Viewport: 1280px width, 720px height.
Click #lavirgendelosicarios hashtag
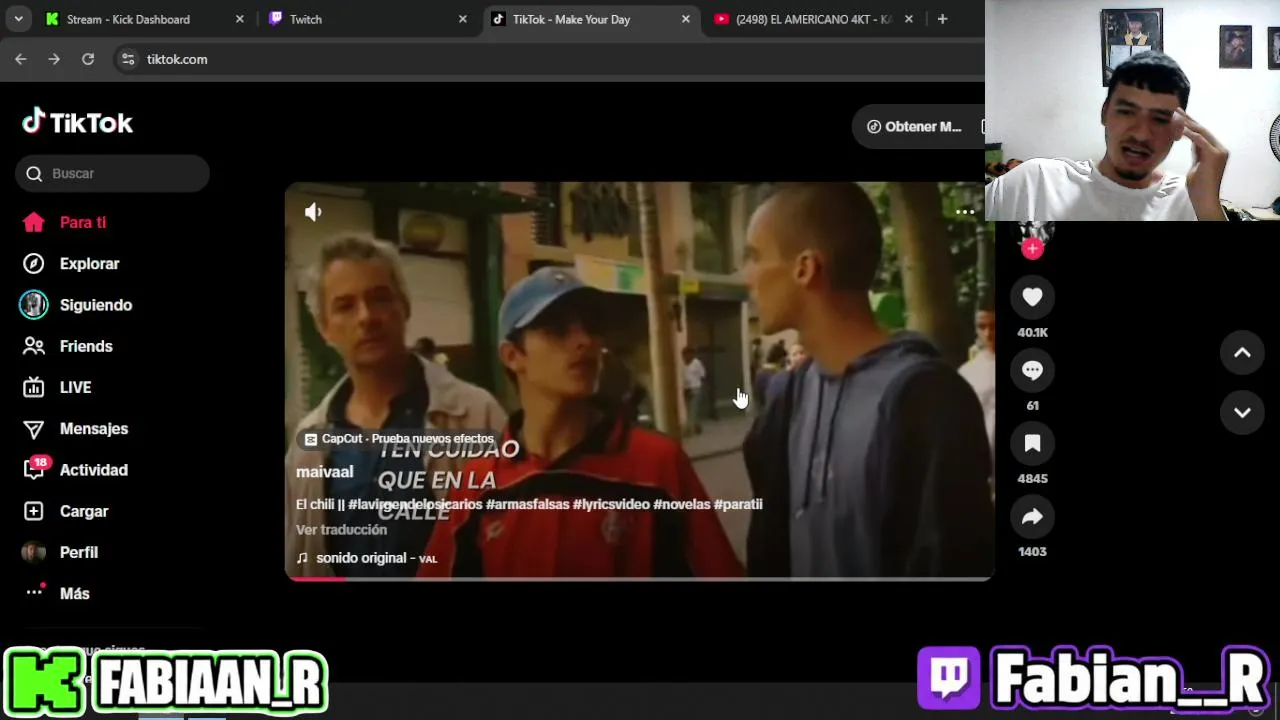tap(415, 504)
